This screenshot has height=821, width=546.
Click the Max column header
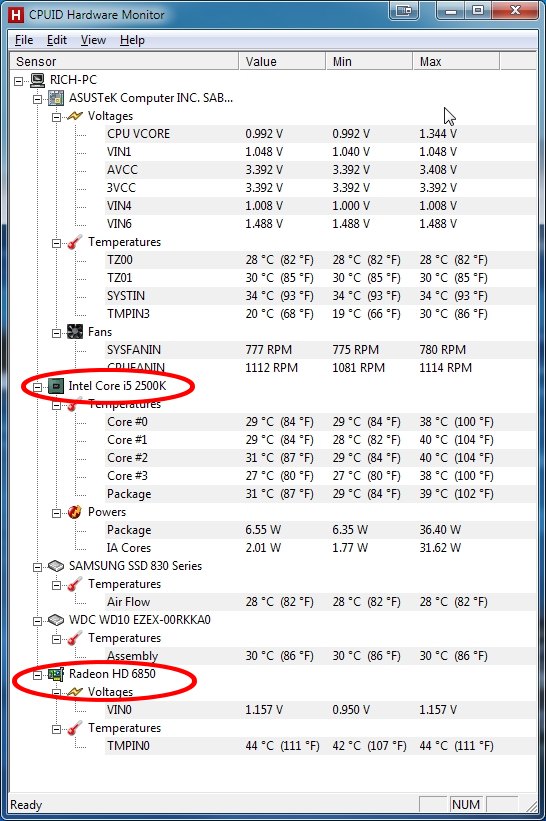pyautogui.click(x=456, y=61)
